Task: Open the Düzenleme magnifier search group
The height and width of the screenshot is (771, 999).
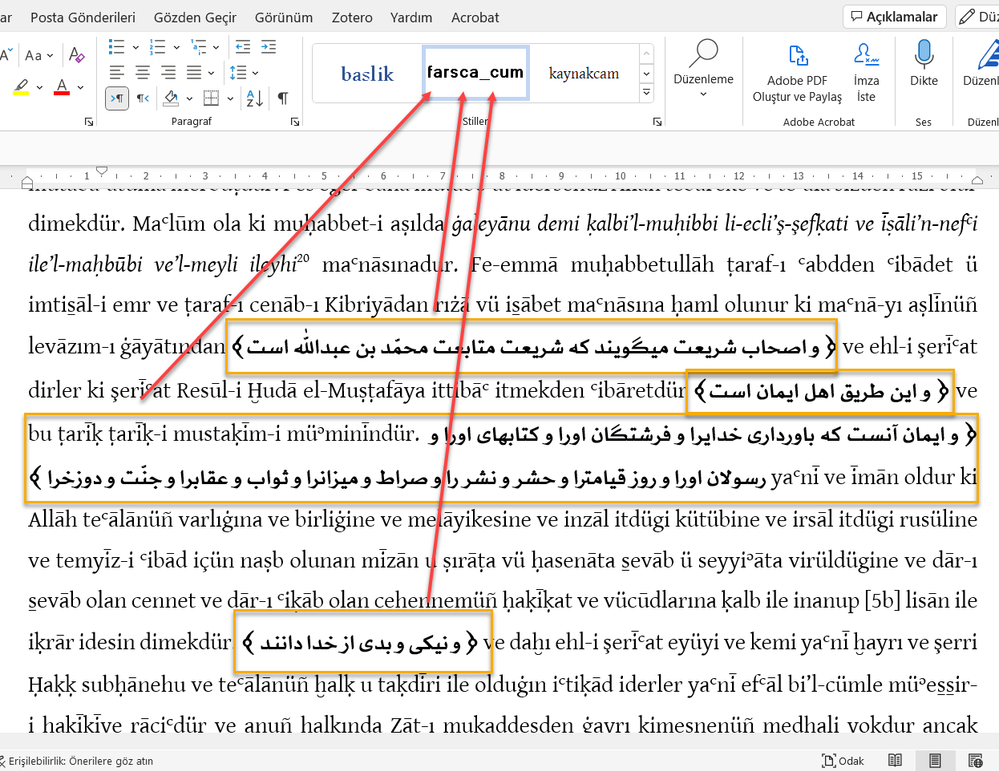Action: click(x=703, y=68)
